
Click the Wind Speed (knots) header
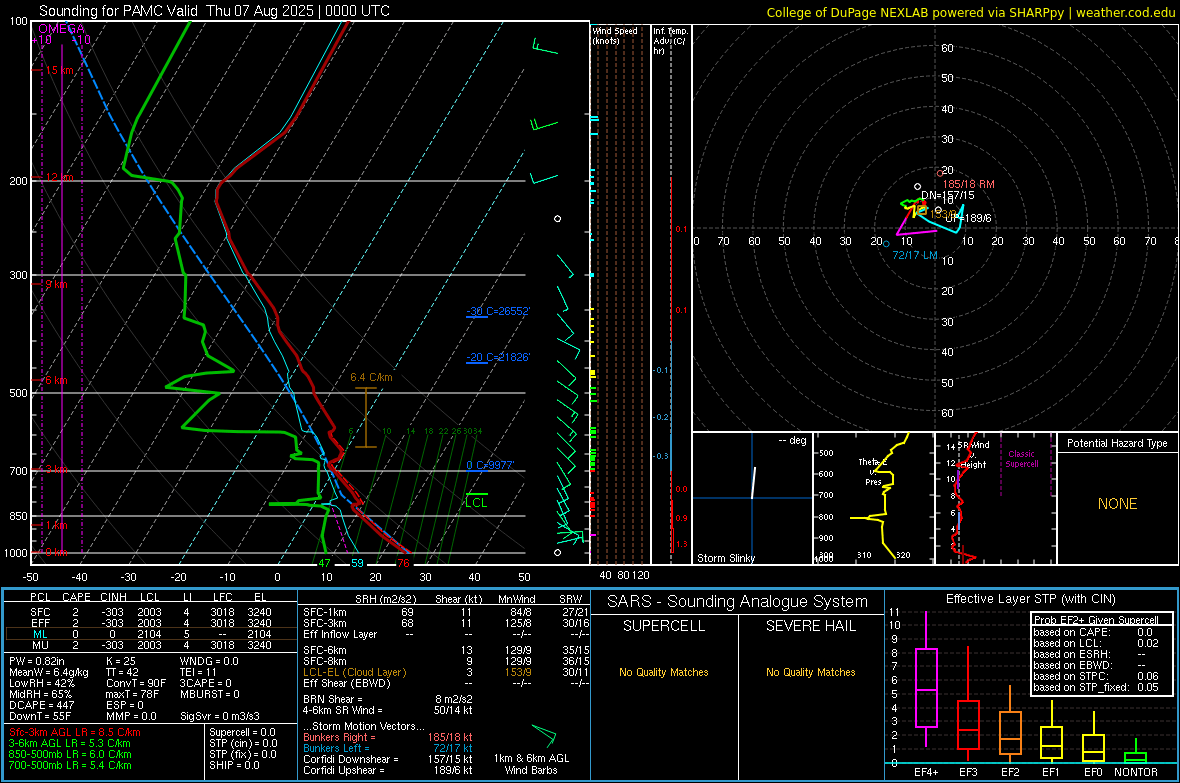click(615, 35)
